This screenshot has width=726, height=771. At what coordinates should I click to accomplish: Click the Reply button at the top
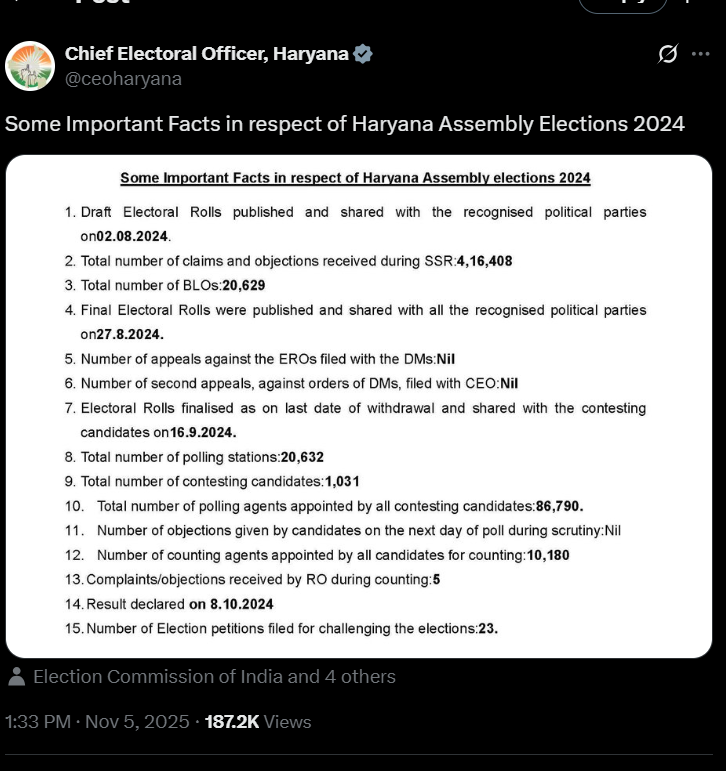coord(621,3)
